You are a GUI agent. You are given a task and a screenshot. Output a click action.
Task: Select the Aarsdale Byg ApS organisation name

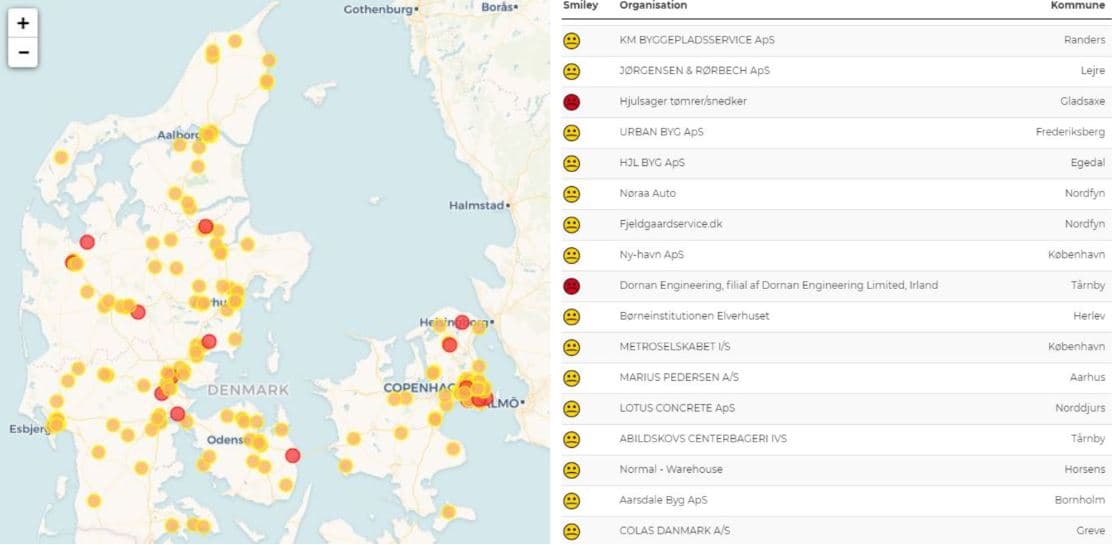pos(663,500)
